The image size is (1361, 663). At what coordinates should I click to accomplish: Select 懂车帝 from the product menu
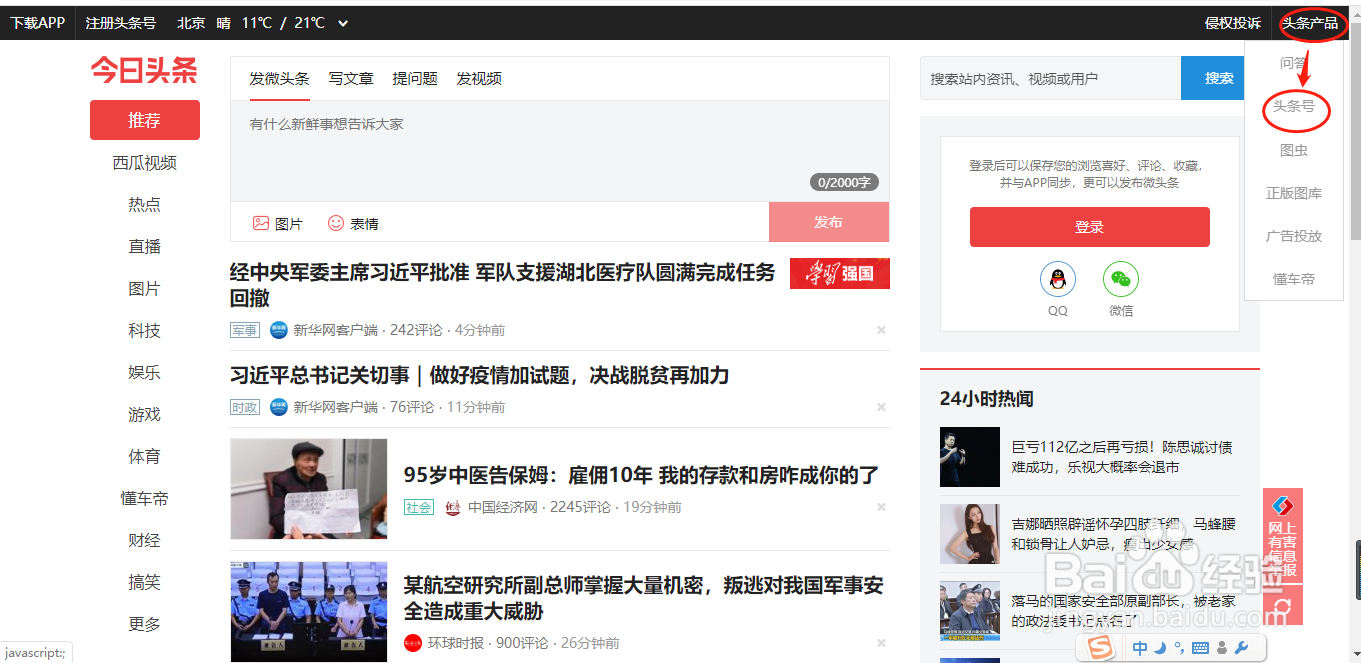pos(1294,279)
